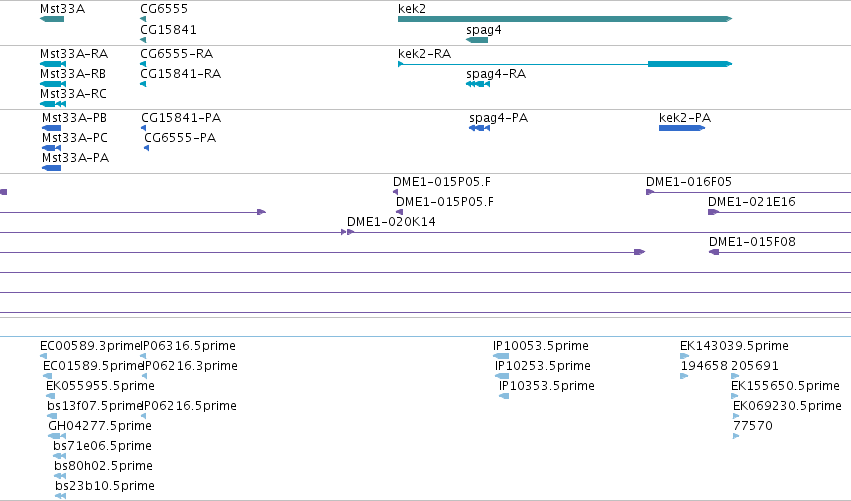Click the 205691 EST label
This screenshot has width=851, height=501.
(x=755, y=366)
